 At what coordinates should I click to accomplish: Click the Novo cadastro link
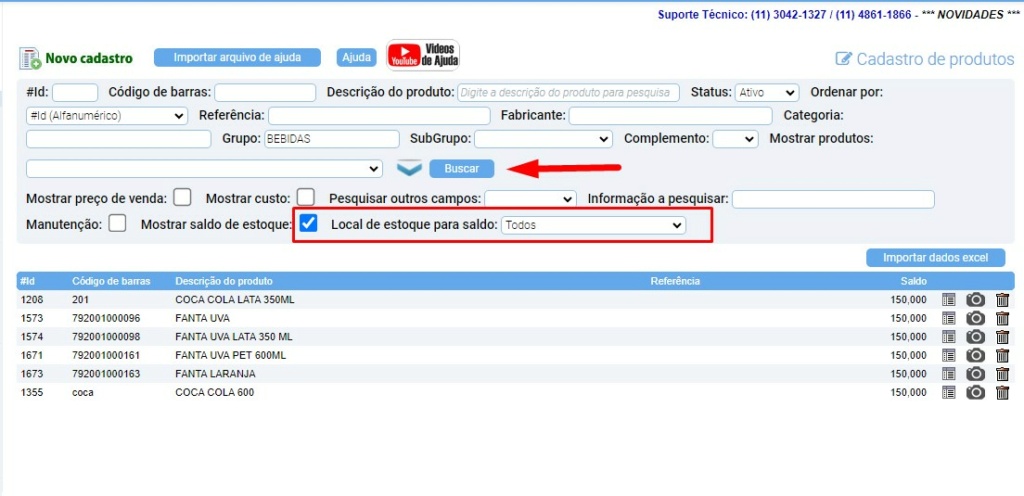pos(88,59)
